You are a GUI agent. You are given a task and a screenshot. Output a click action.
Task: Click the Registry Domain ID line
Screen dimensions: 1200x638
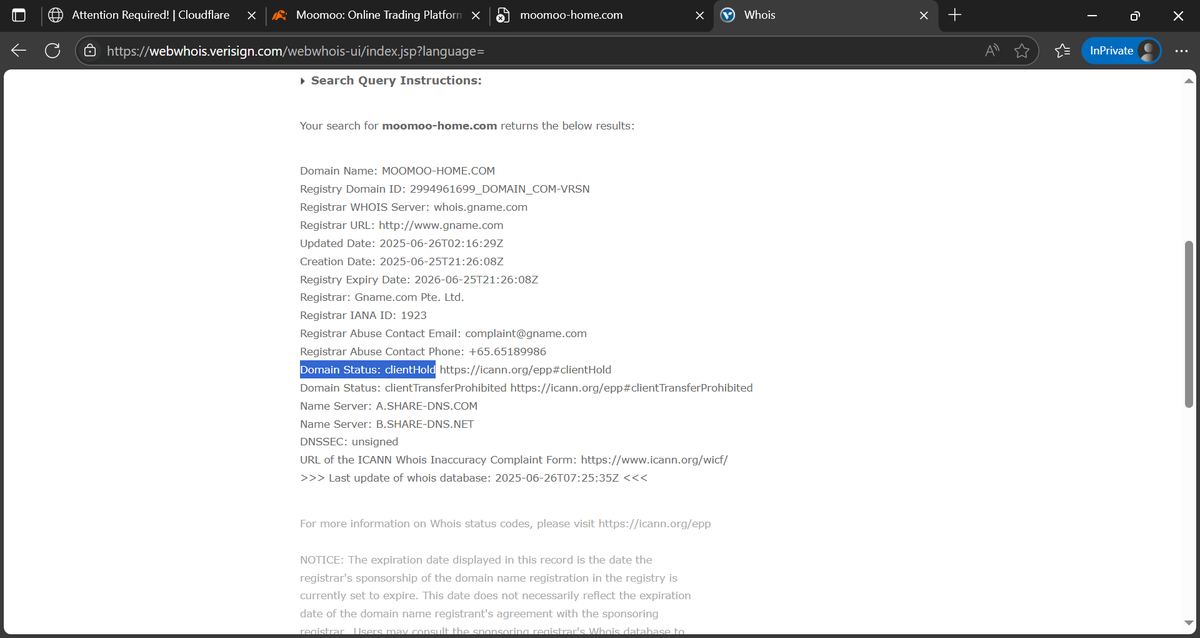[x=445, y=189]
